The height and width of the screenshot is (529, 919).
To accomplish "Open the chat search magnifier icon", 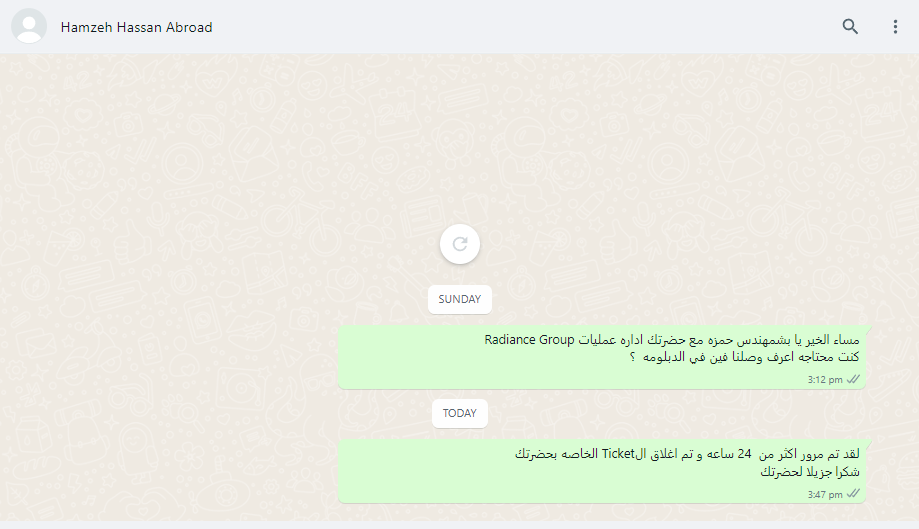I will (x=850, y=26).
